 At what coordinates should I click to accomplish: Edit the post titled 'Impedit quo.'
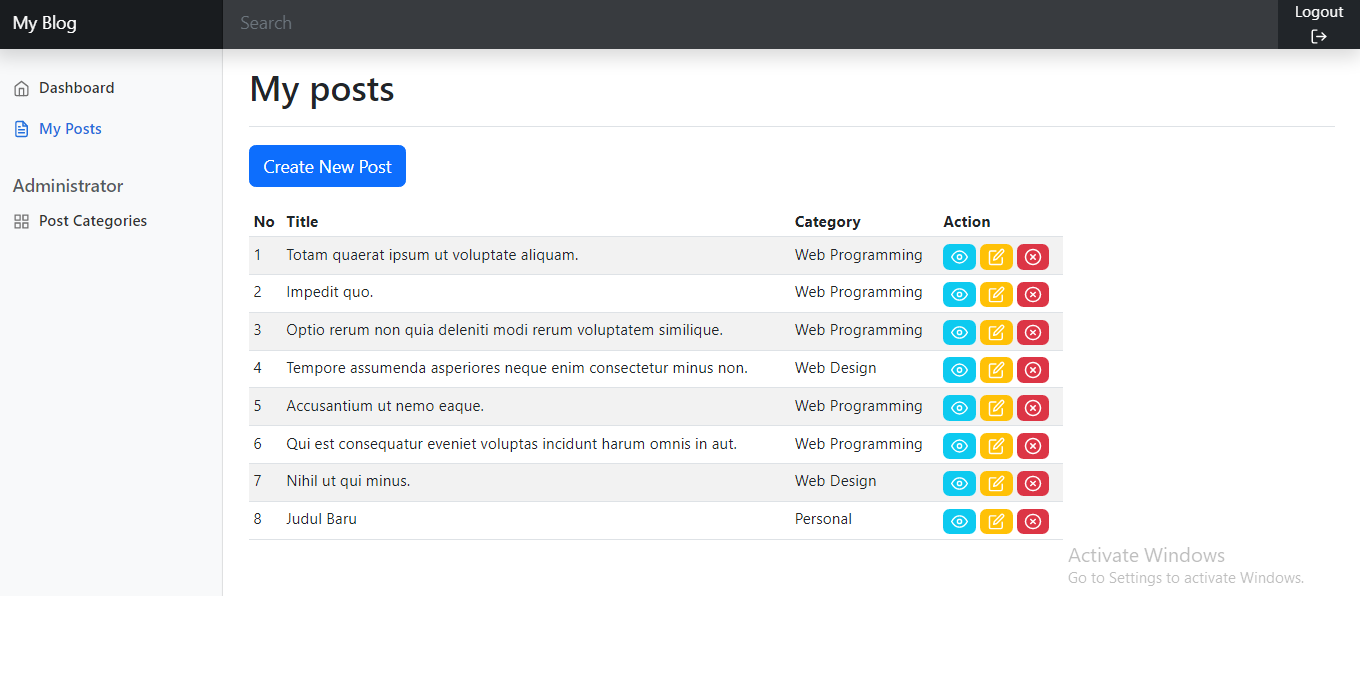point(996,294)
